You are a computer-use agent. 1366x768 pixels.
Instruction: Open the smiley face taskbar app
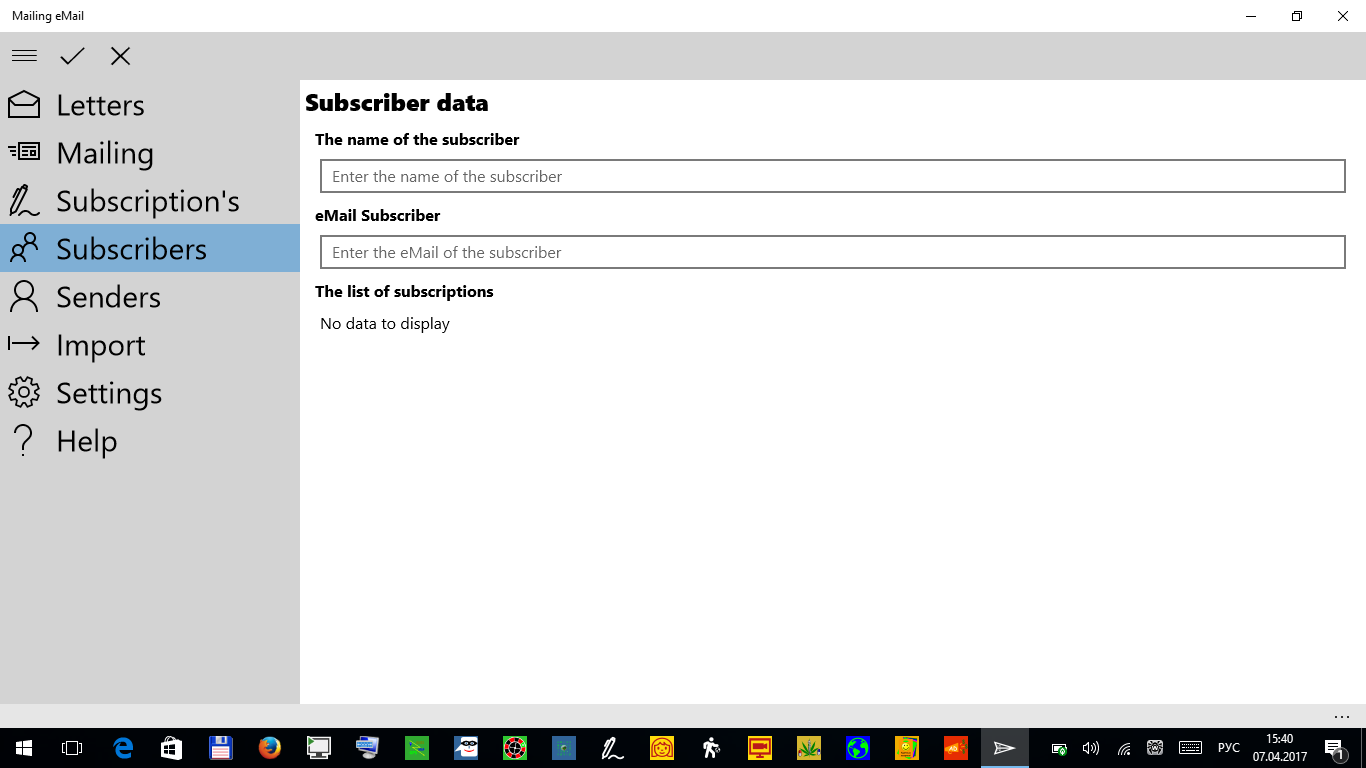click(x=907, y=748)
